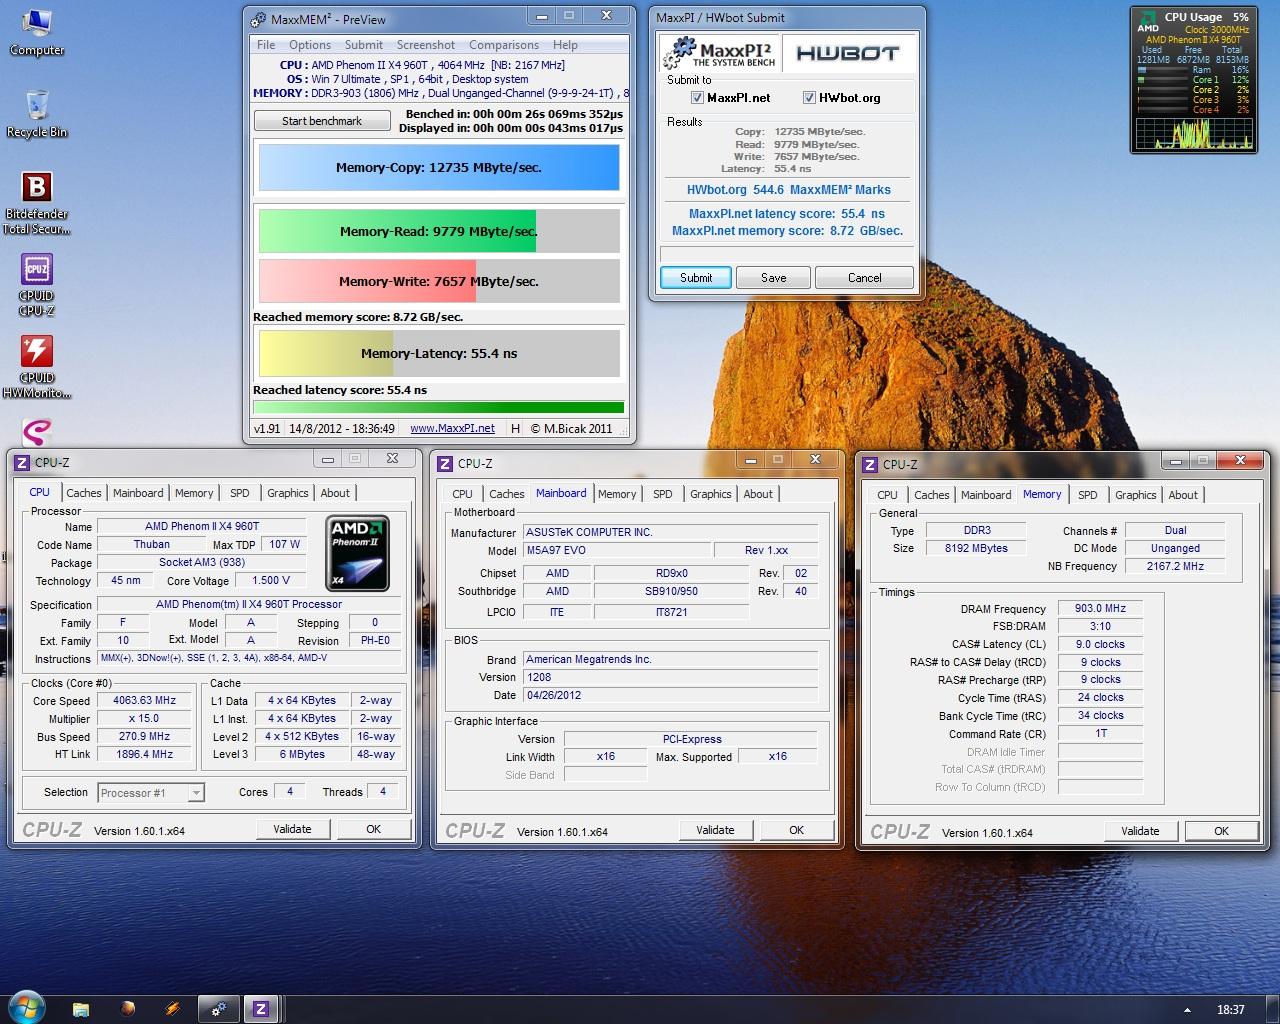1280x1024 pixels.
Task: Click Save in HWbot Submit dialog
Action: click(773, 278)
